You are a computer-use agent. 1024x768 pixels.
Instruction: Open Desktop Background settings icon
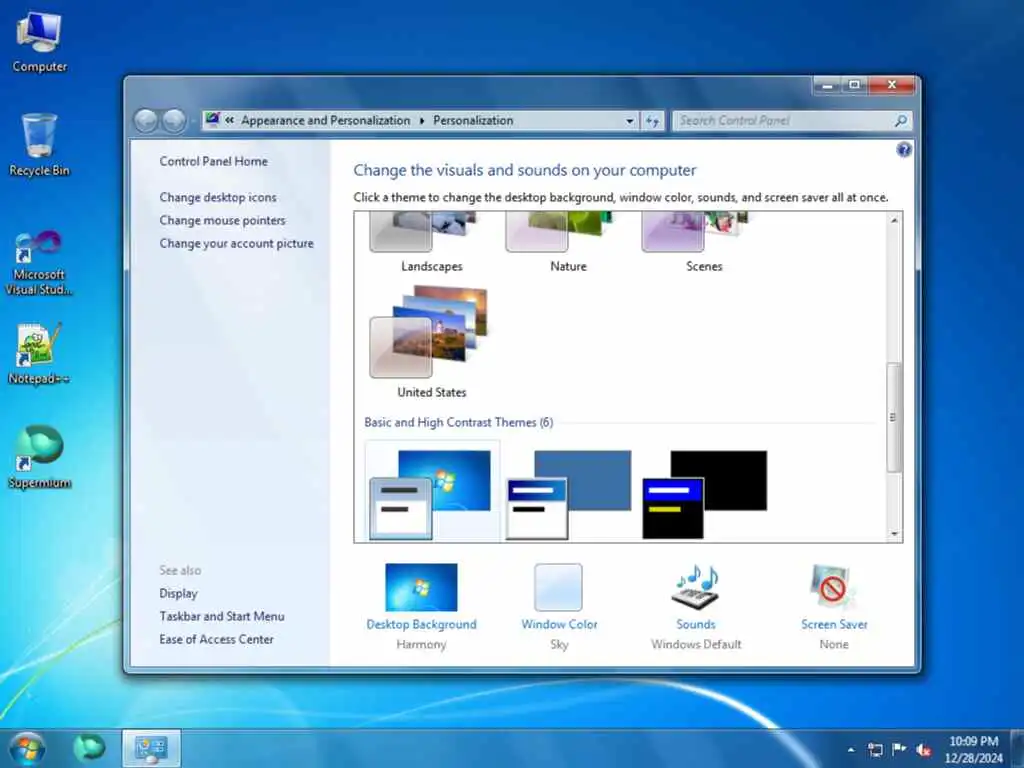pyautogui.click(x=421, y=587)
